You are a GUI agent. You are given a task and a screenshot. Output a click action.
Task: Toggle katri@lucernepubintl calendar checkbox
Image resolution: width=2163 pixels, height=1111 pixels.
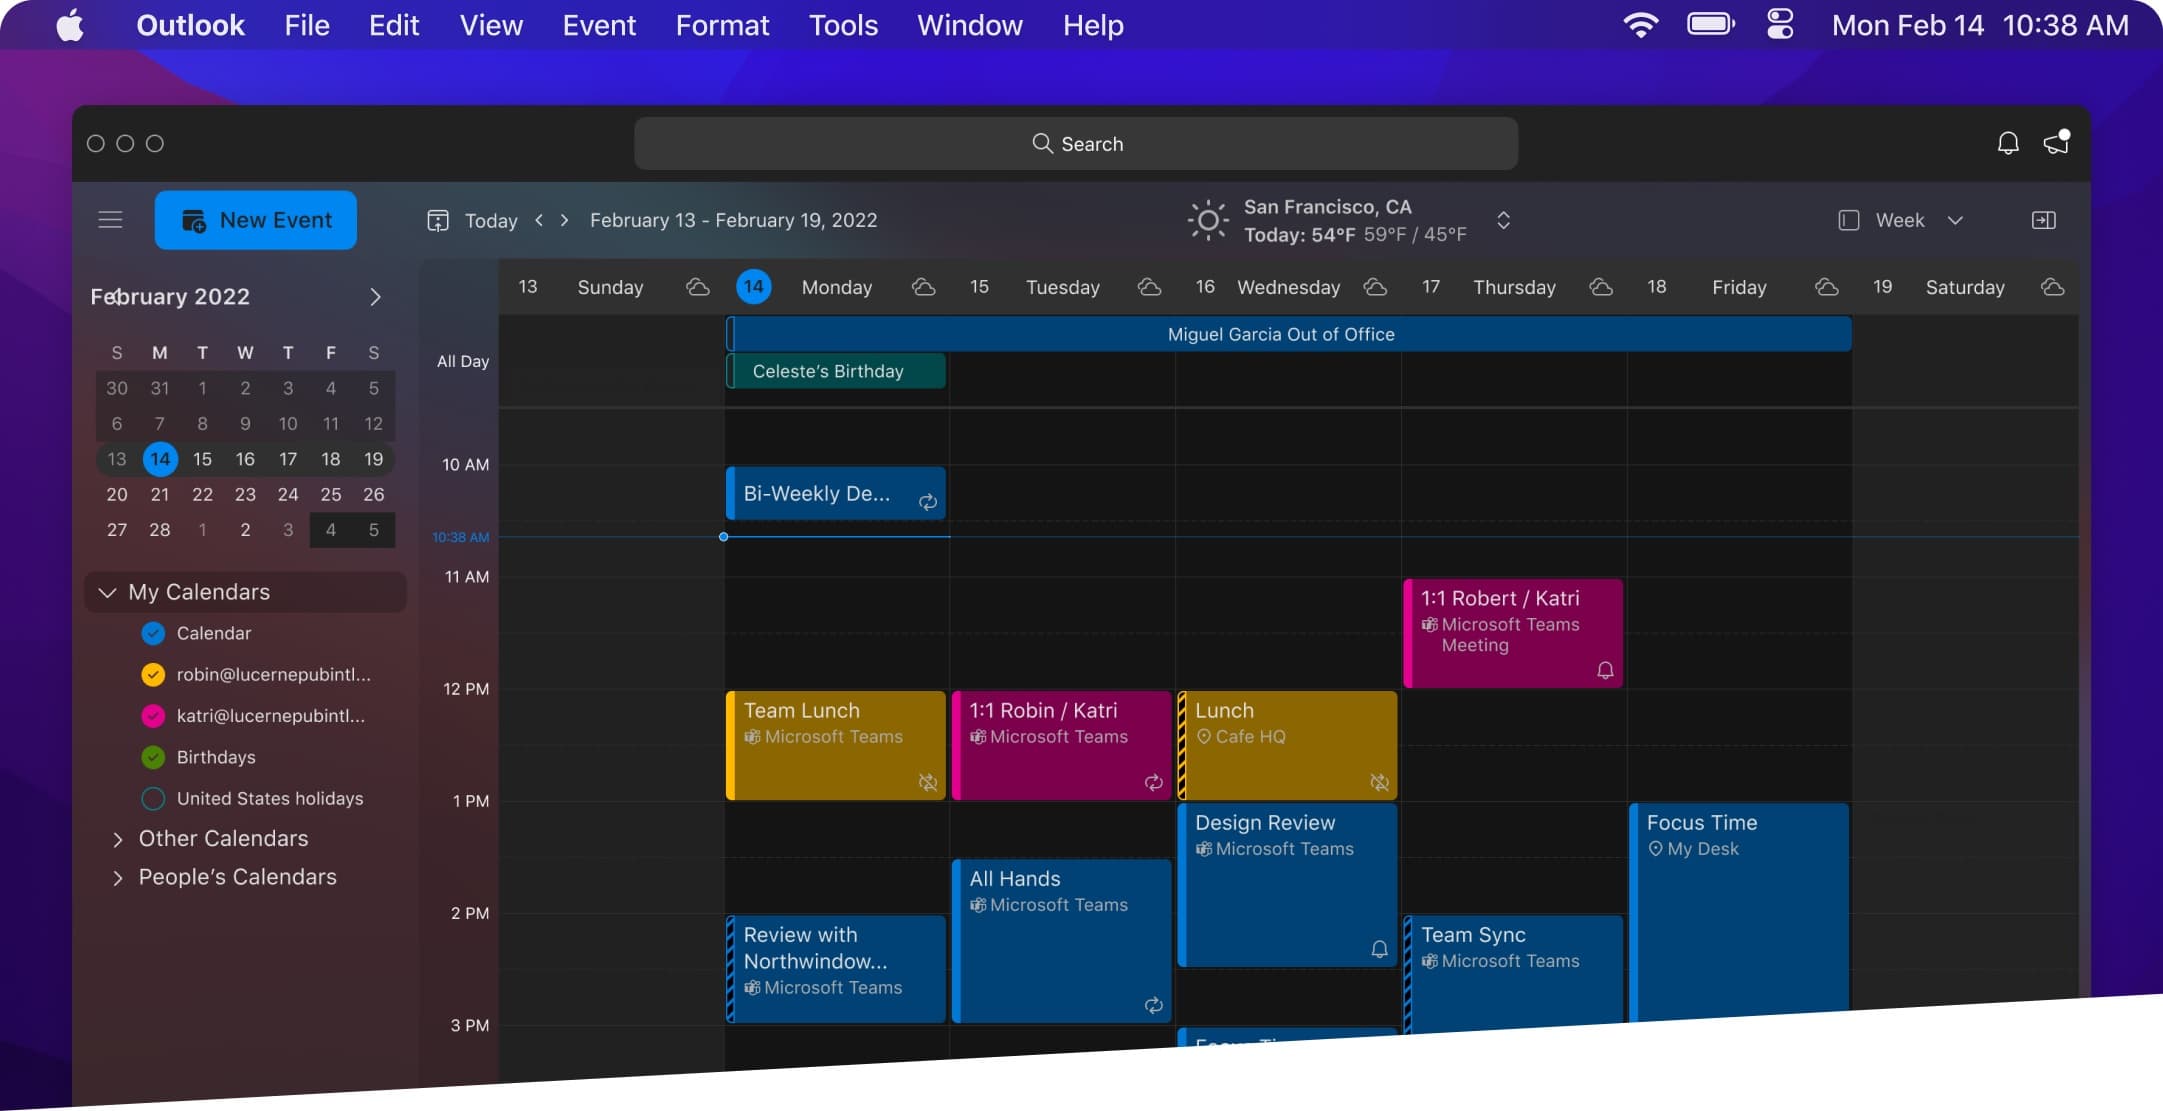coord(153,716)
